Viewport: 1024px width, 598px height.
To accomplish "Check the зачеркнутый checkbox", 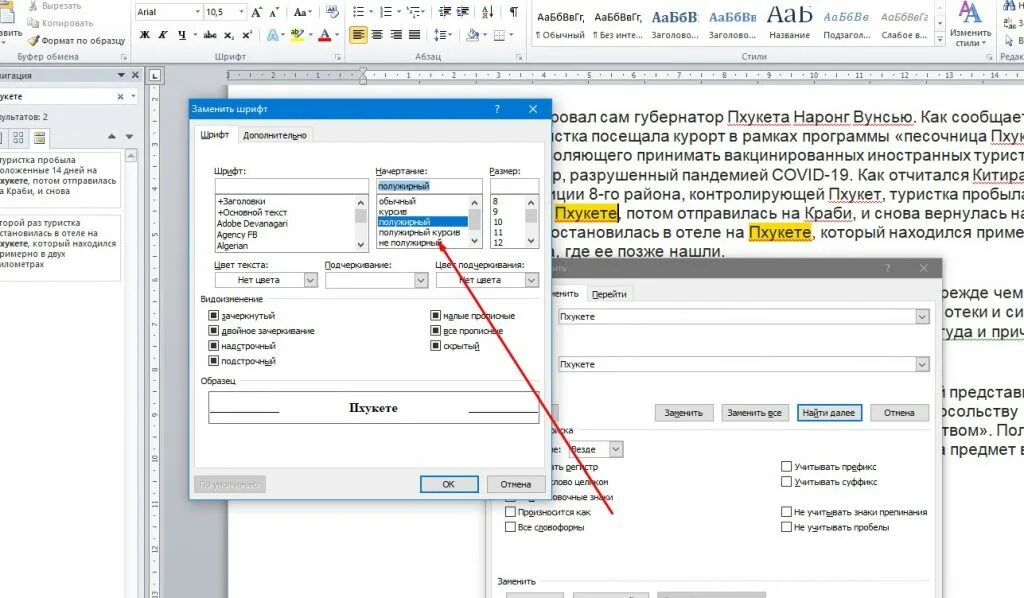I will [x=213, y=315].
